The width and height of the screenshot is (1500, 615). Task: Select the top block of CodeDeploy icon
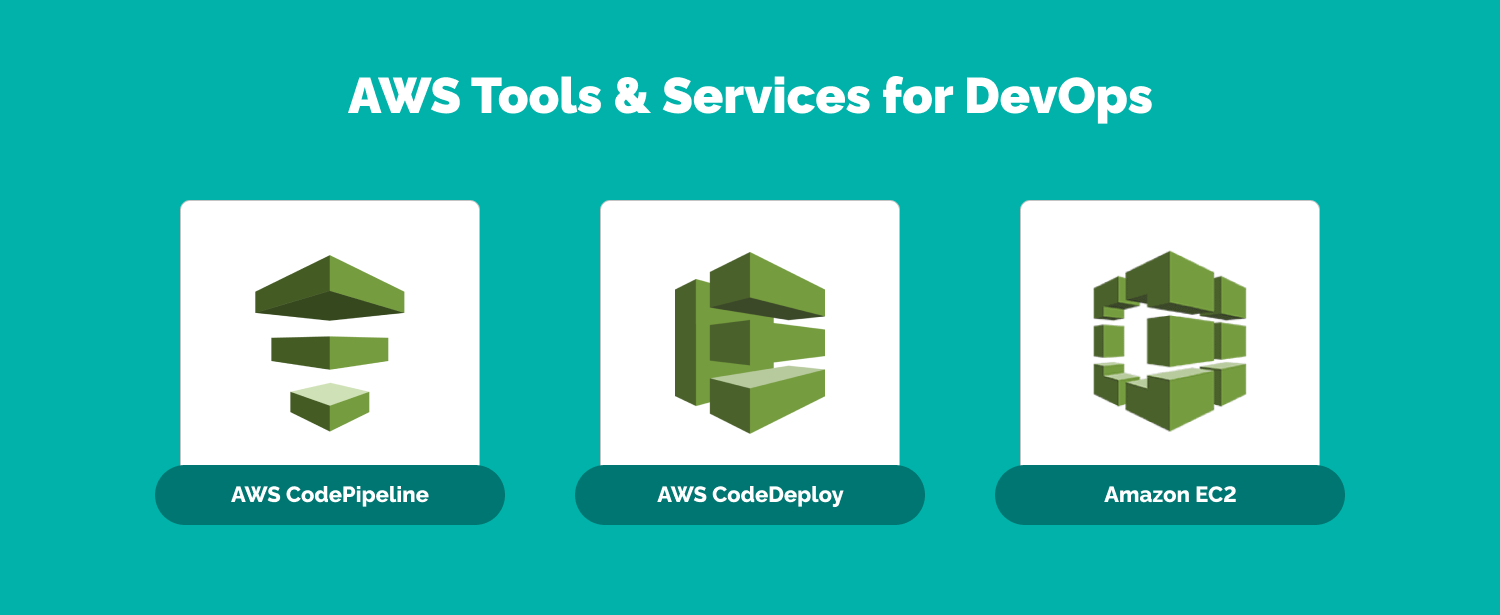pos(768,283)
